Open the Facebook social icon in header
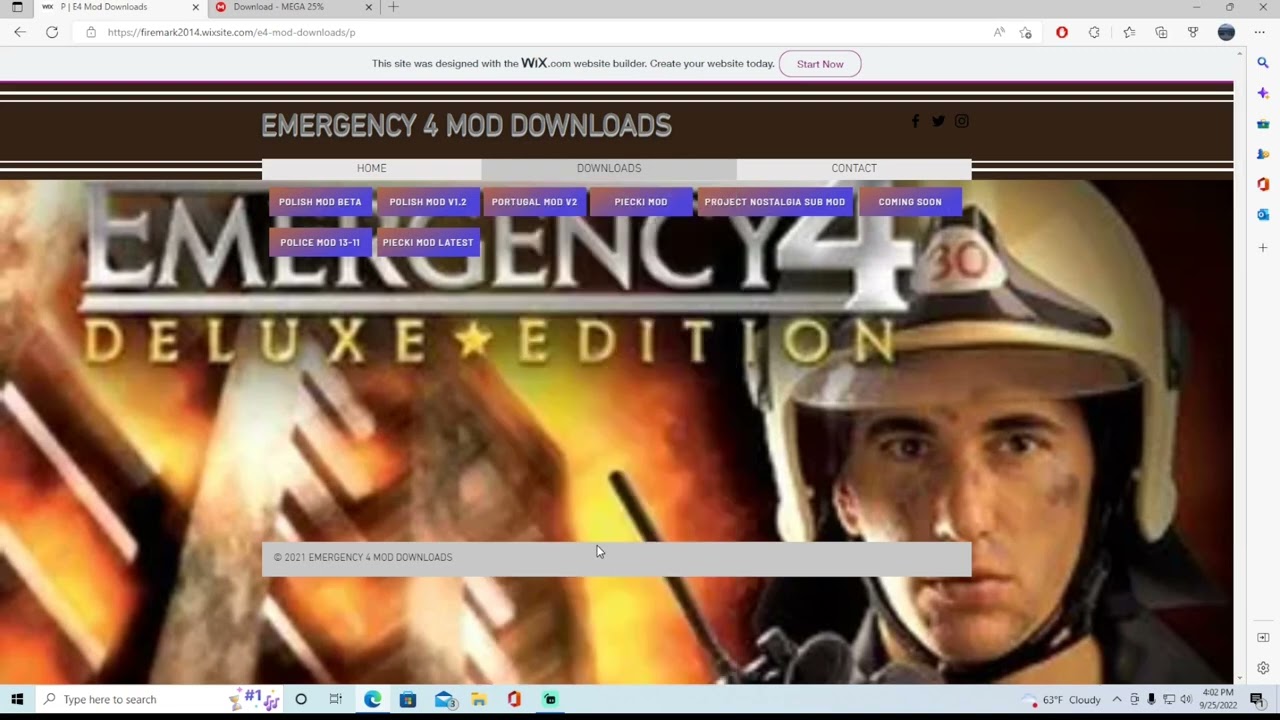The height and width of the screenshot is (720, 1280). point(915,121)
